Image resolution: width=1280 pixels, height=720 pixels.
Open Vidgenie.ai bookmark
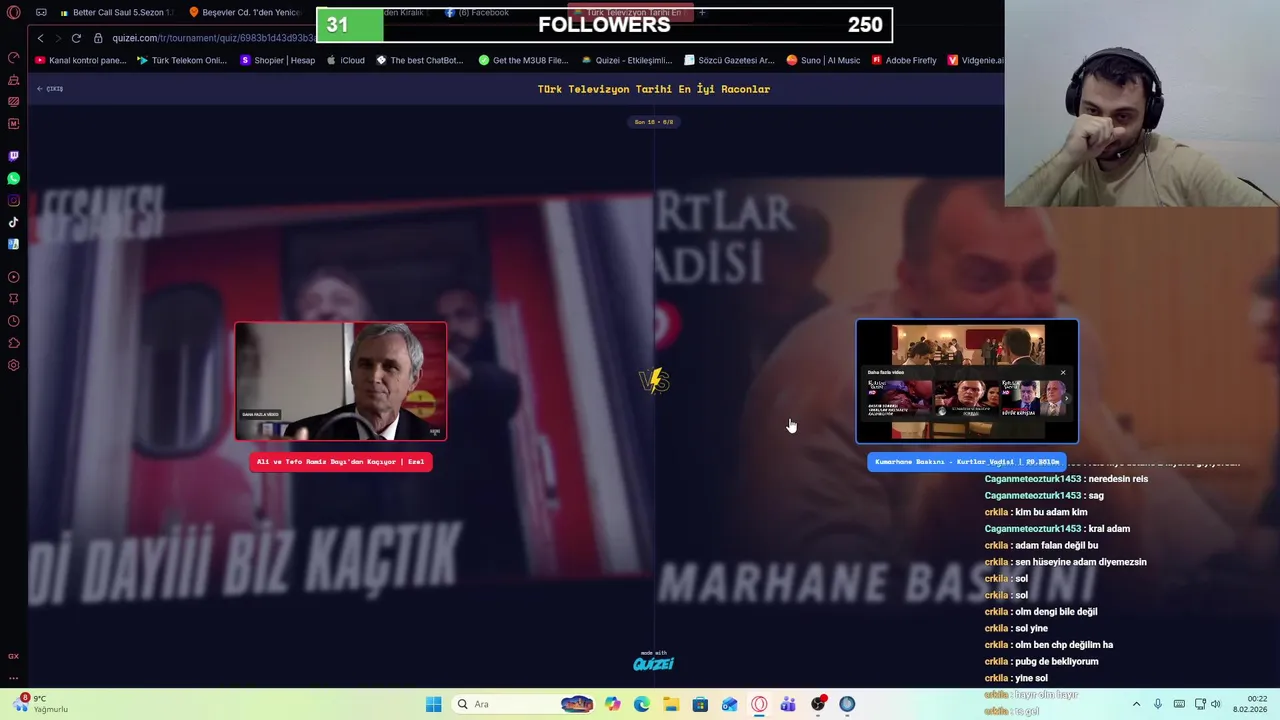(x=975, y=60)
